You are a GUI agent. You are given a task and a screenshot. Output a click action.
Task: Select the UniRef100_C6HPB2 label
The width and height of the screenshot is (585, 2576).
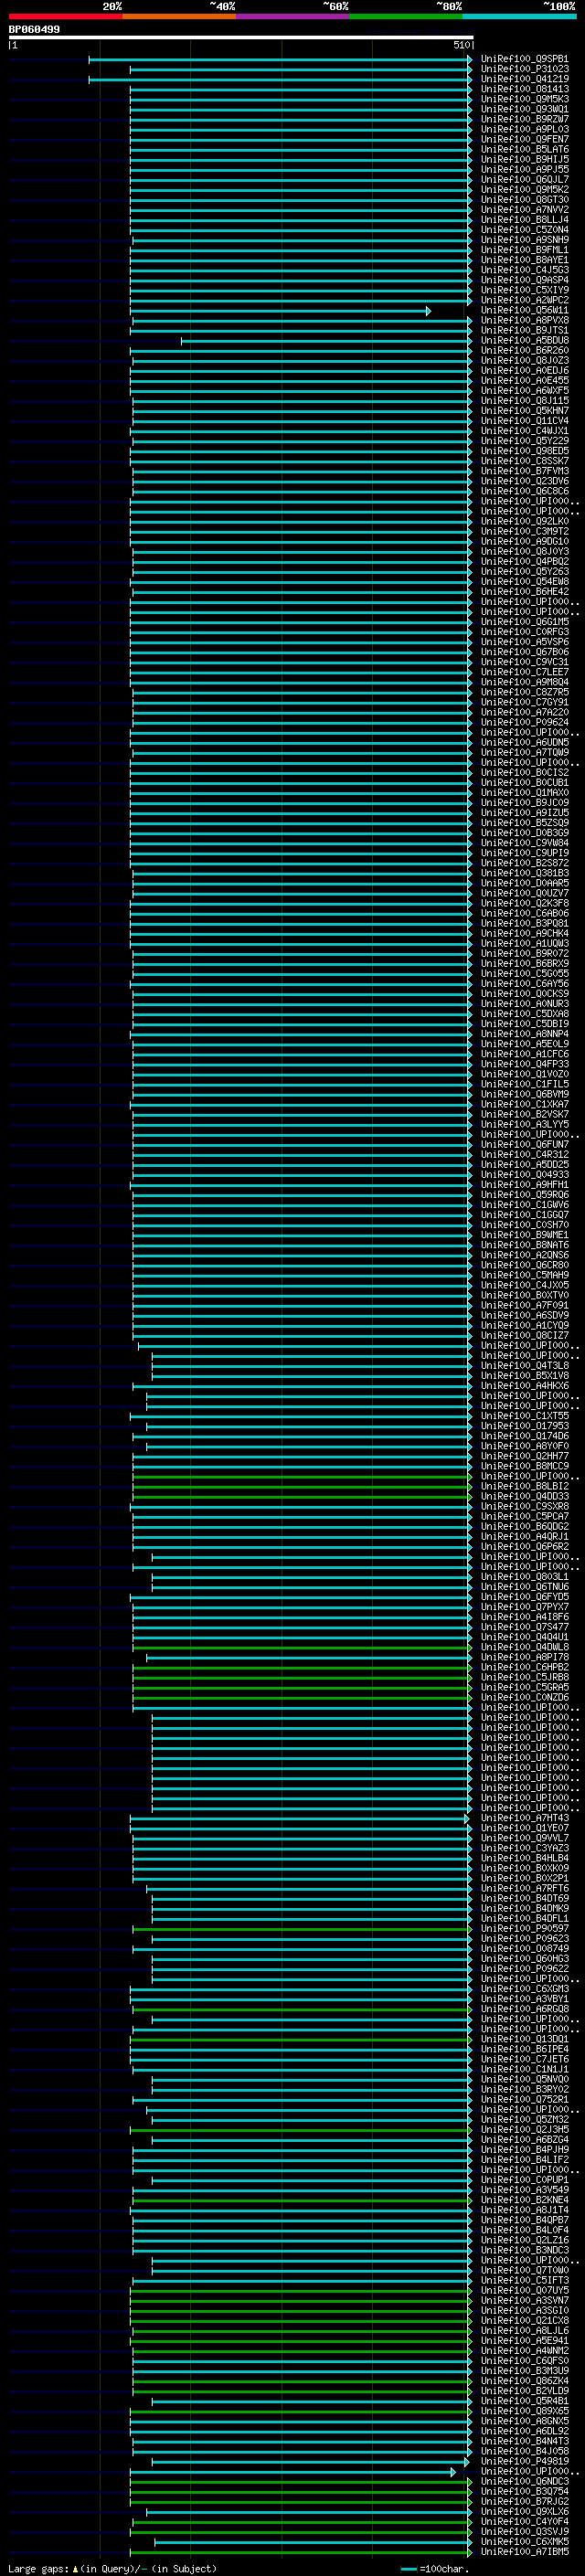pos(524,1667)
